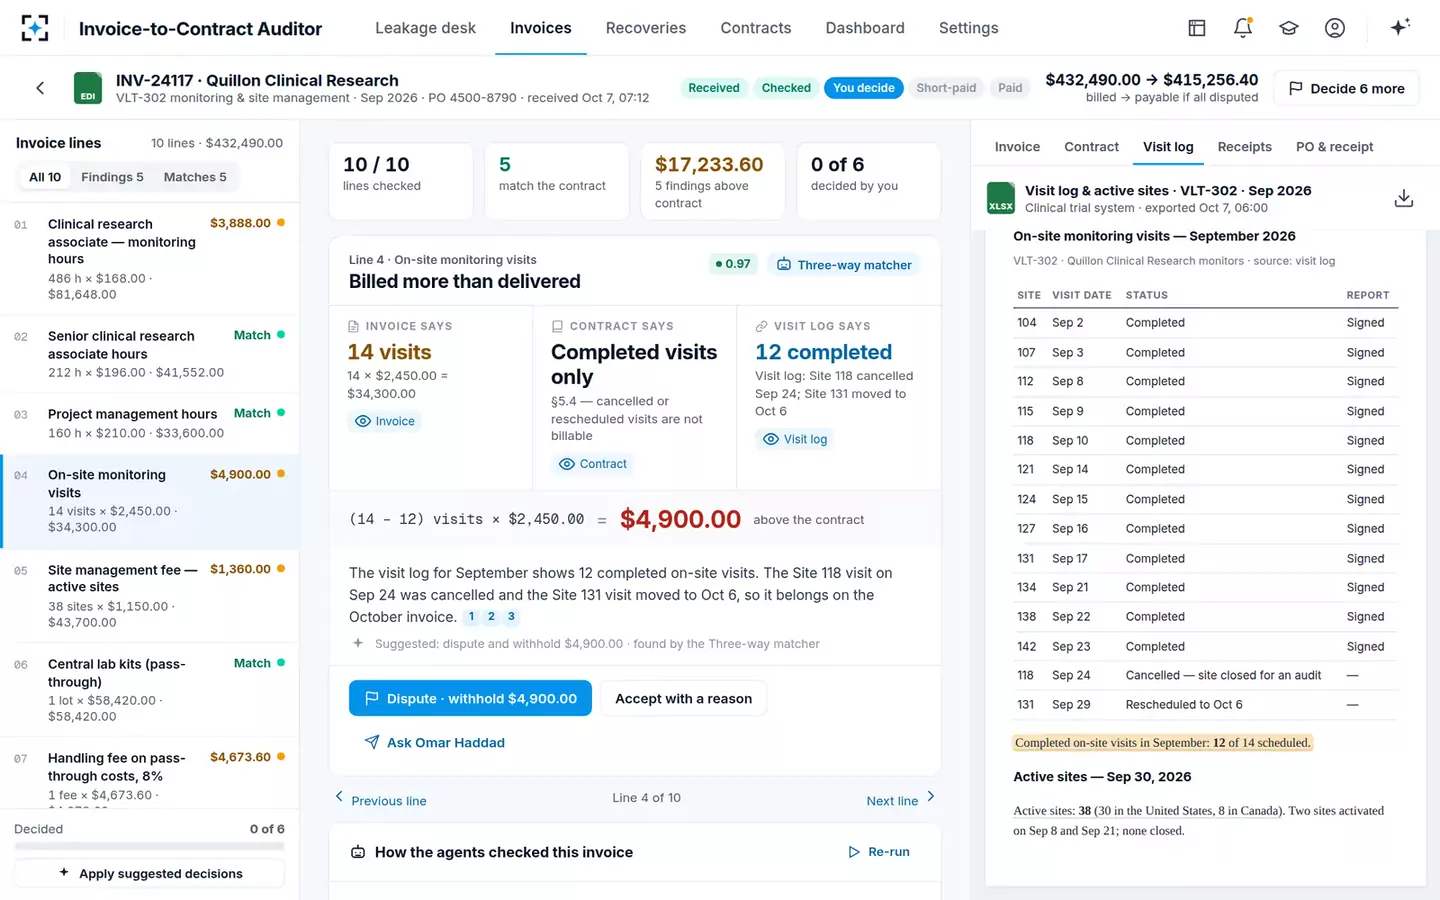Re-run the agents check
Viewport: 1440px width, 900px height.
(879, 852)
